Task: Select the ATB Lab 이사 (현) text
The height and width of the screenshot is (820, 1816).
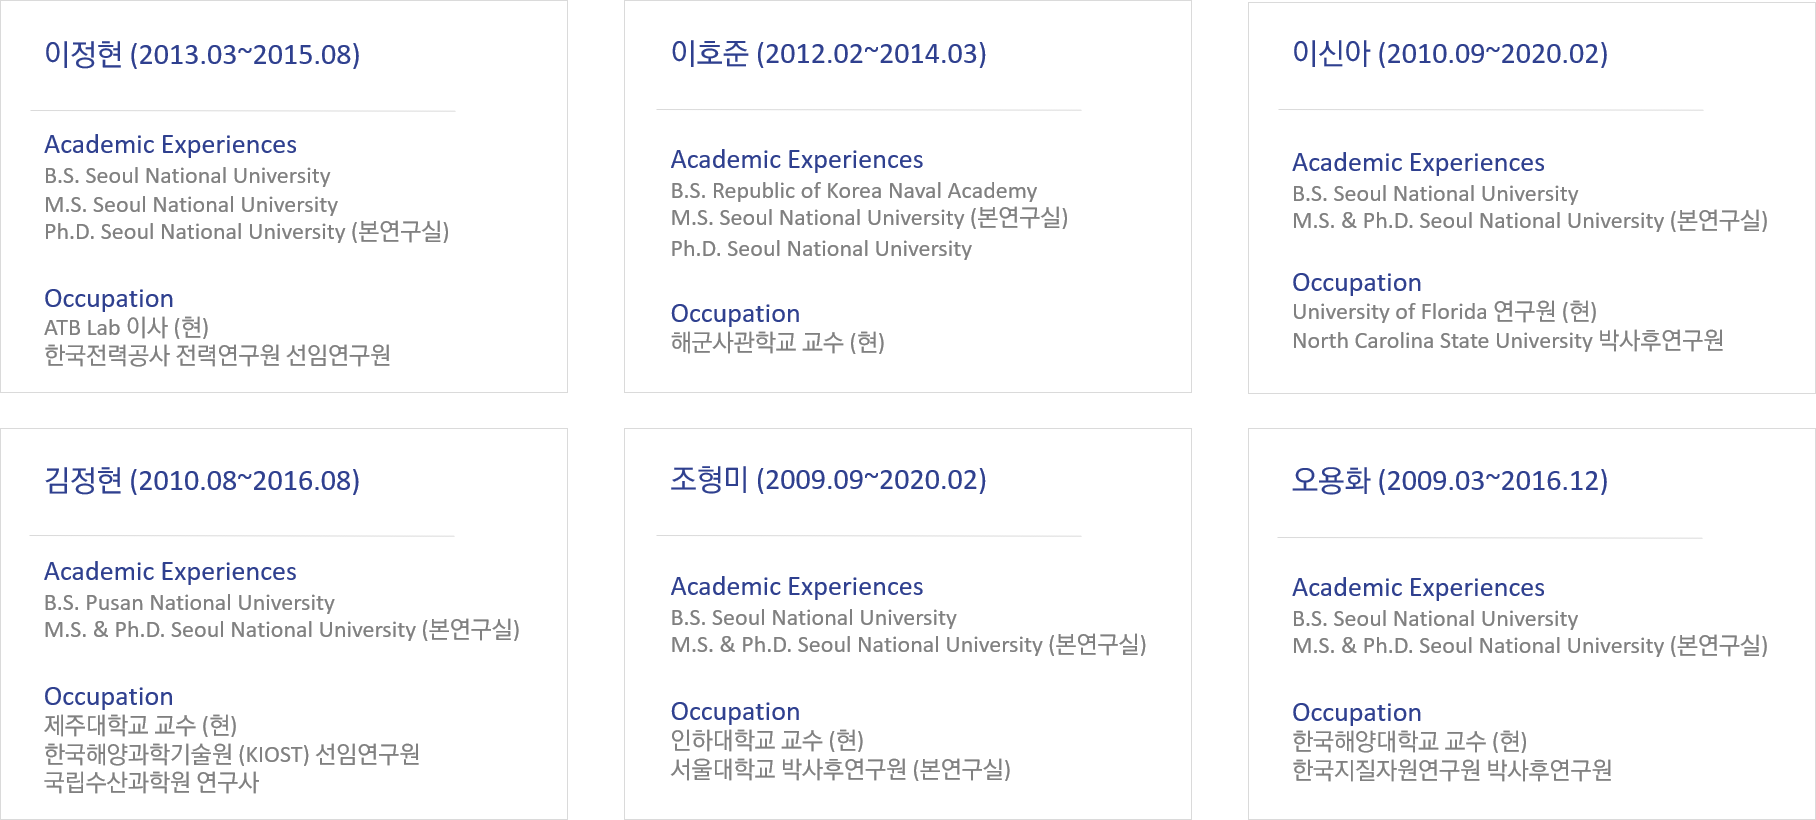Action: pos(126,327)
